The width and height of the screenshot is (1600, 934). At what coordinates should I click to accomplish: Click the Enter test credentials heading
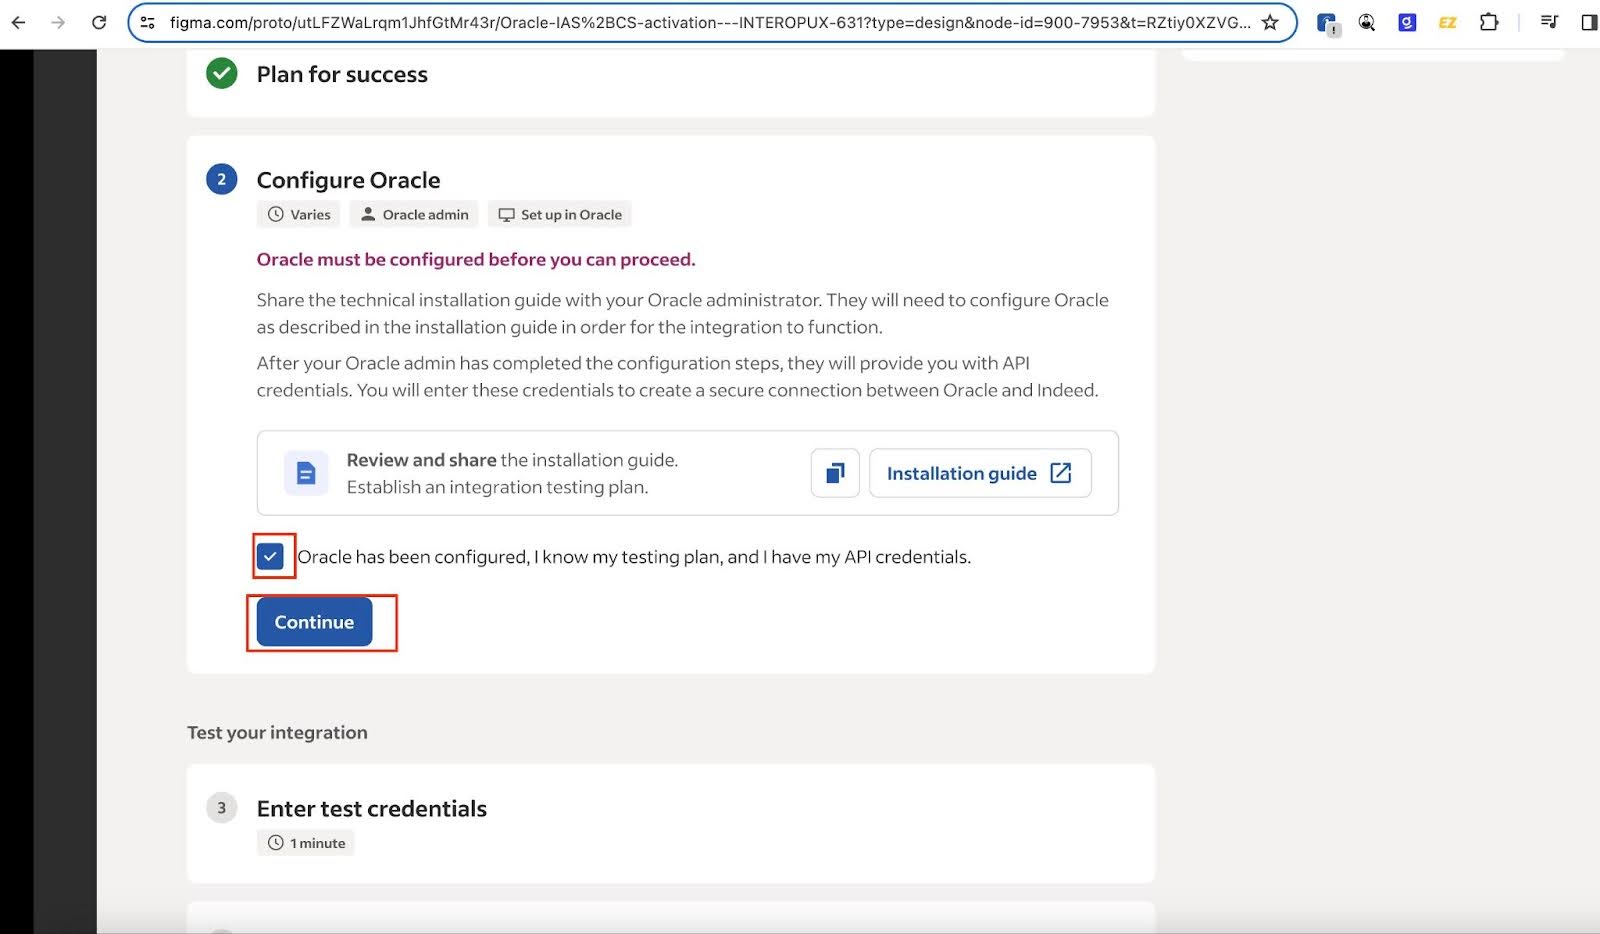372,808
